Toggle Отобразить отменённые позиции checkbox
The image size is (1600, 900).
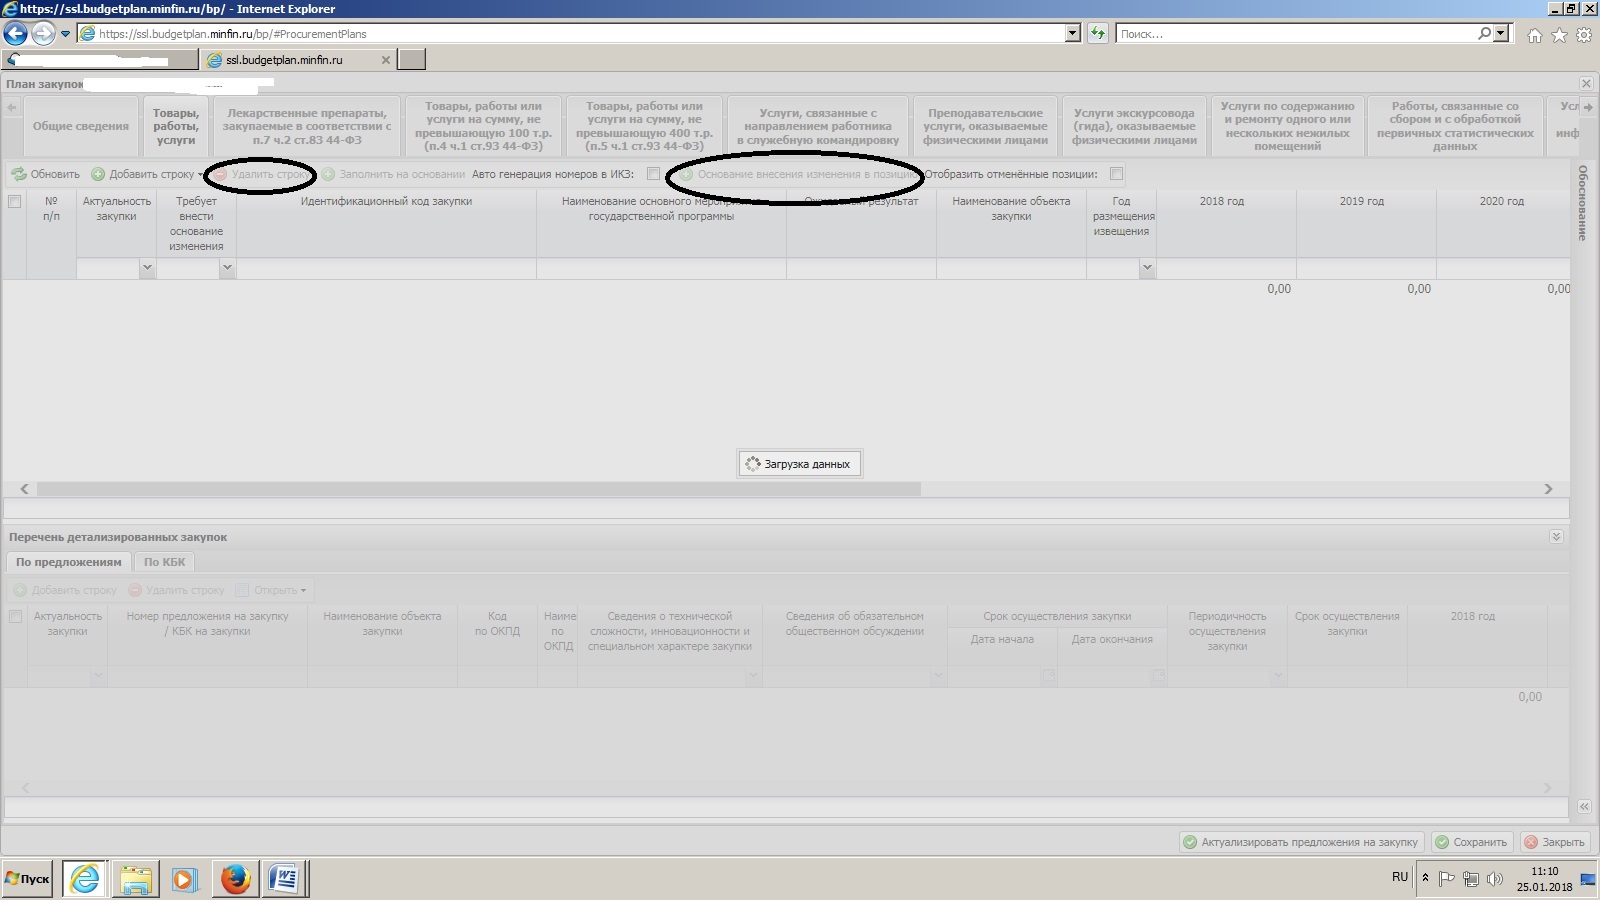pos(1116,174)
